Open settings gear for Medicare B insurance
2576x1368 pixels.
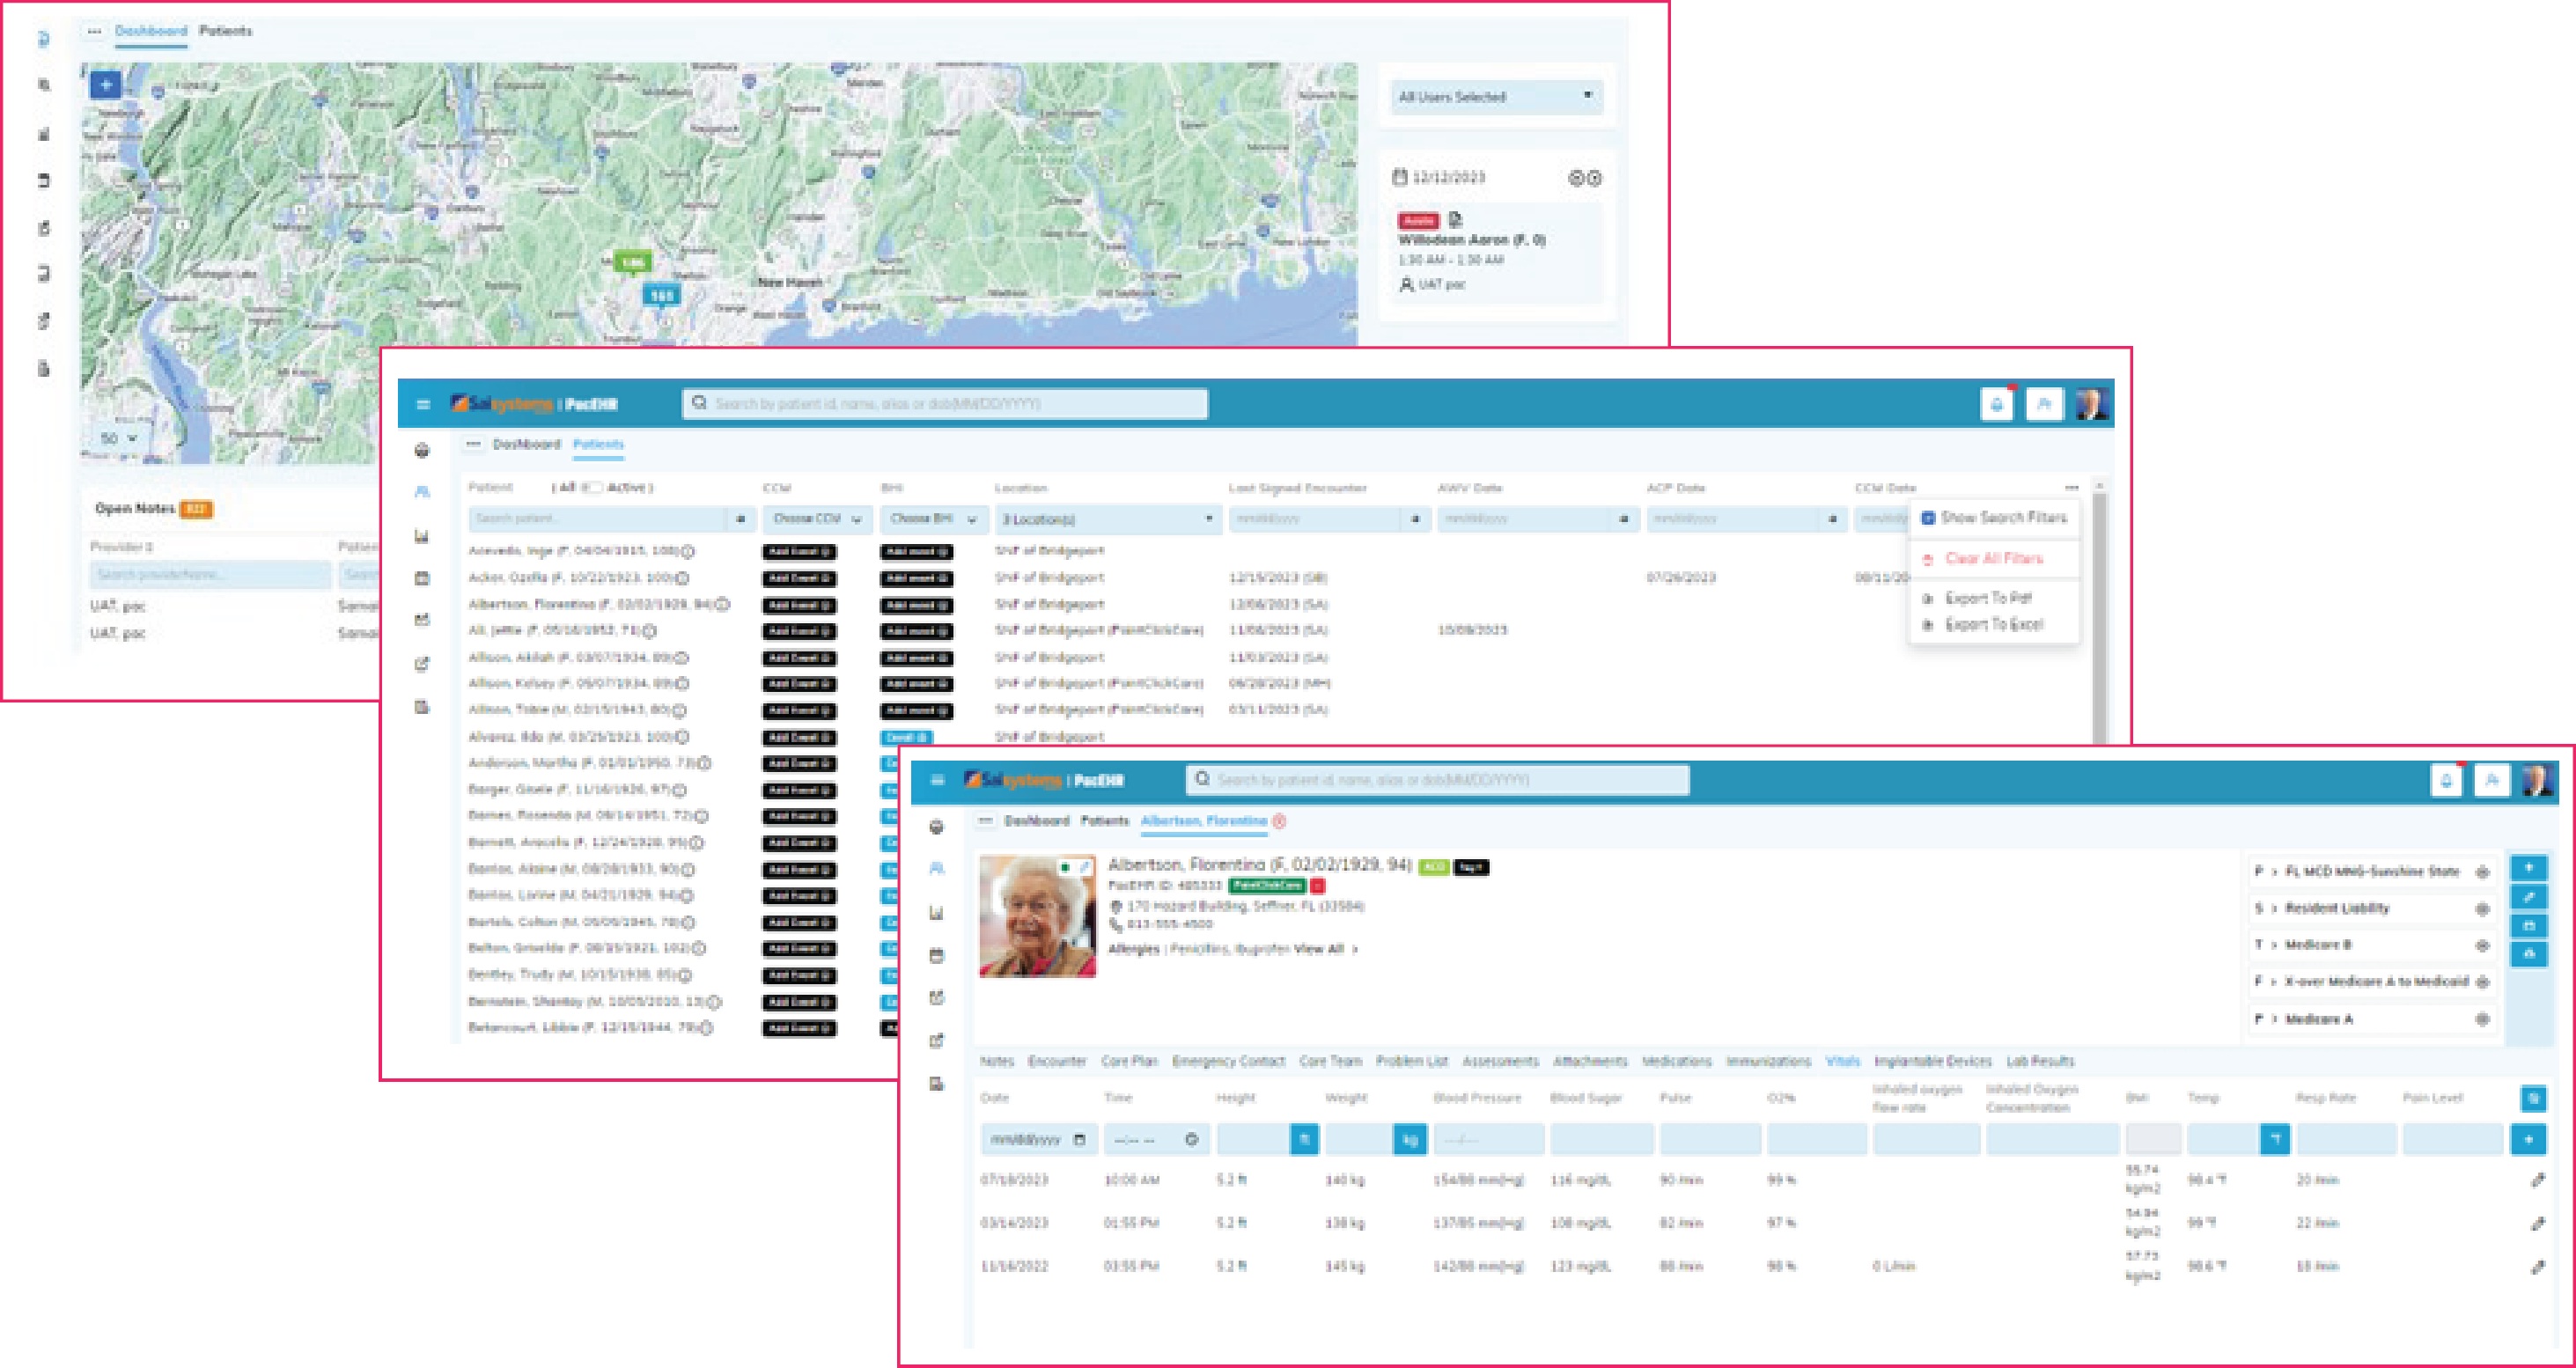click(x=2482, y=945)
